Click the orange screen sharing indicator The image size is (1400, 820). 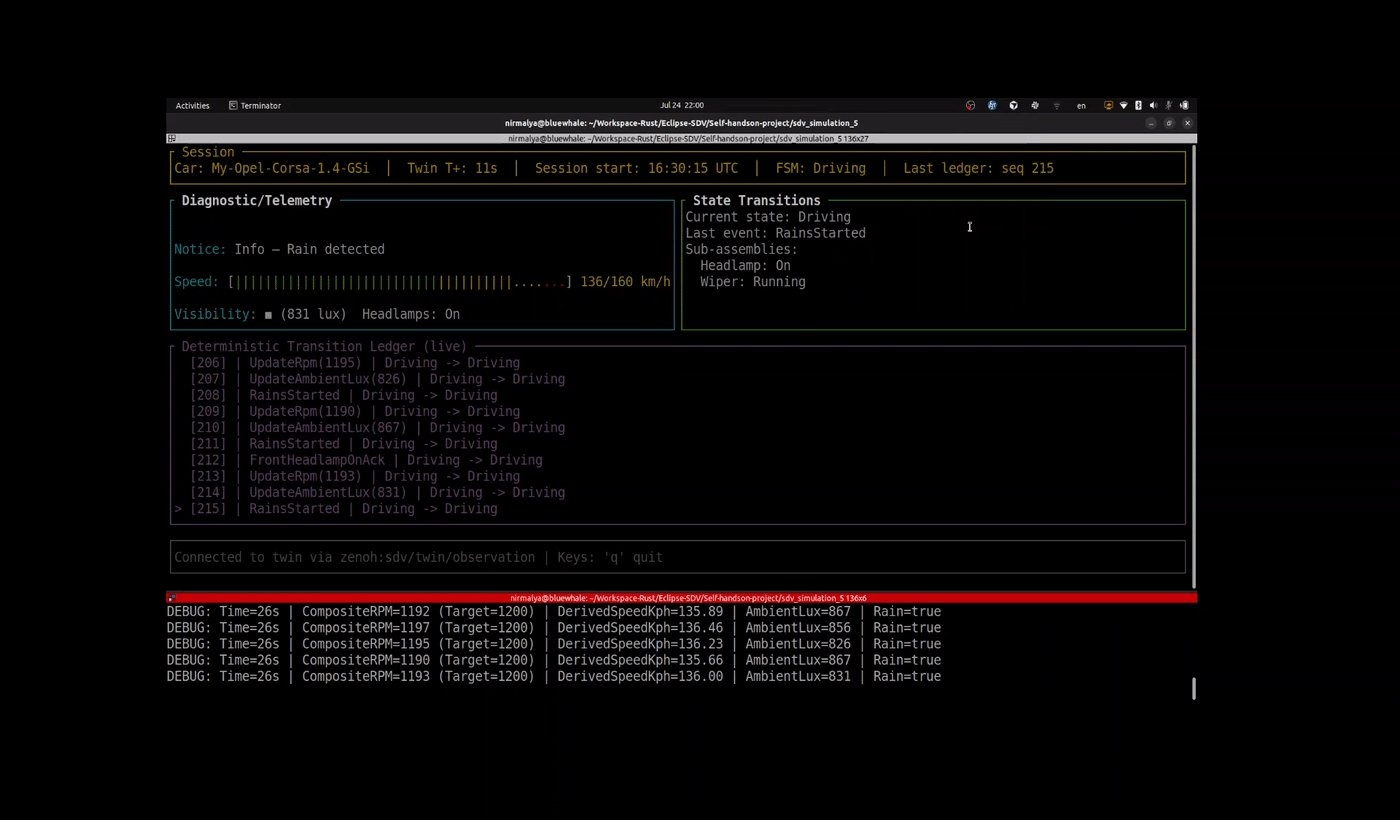(x=1108, y=105)
